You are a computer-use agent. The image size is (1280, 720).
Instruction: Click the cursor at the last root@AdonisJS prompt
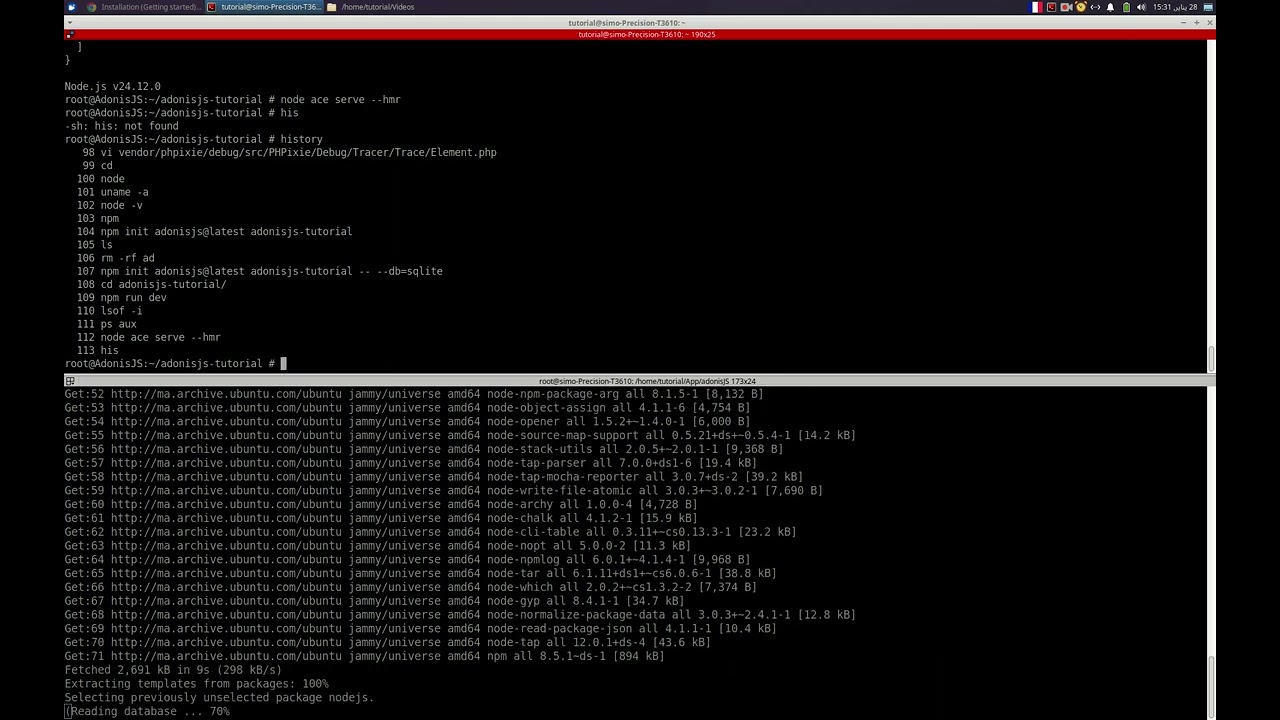pos(283,364)
